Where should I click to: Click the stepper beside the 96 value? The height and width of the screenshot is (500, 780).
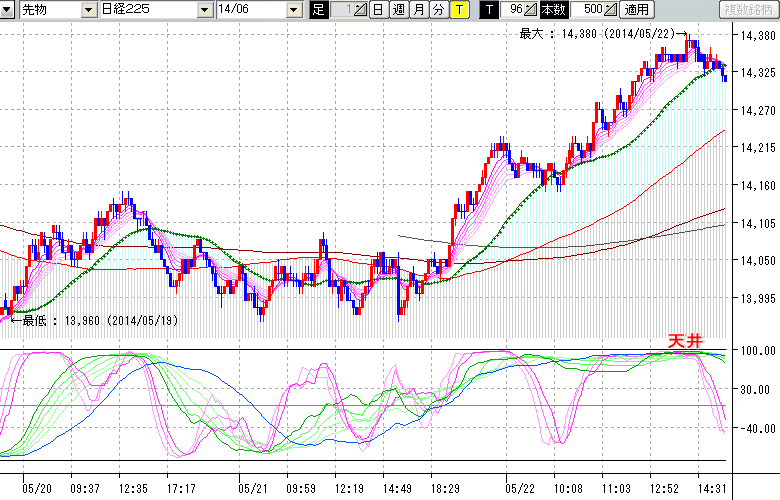pyautogui.click(x=531, y=10)
